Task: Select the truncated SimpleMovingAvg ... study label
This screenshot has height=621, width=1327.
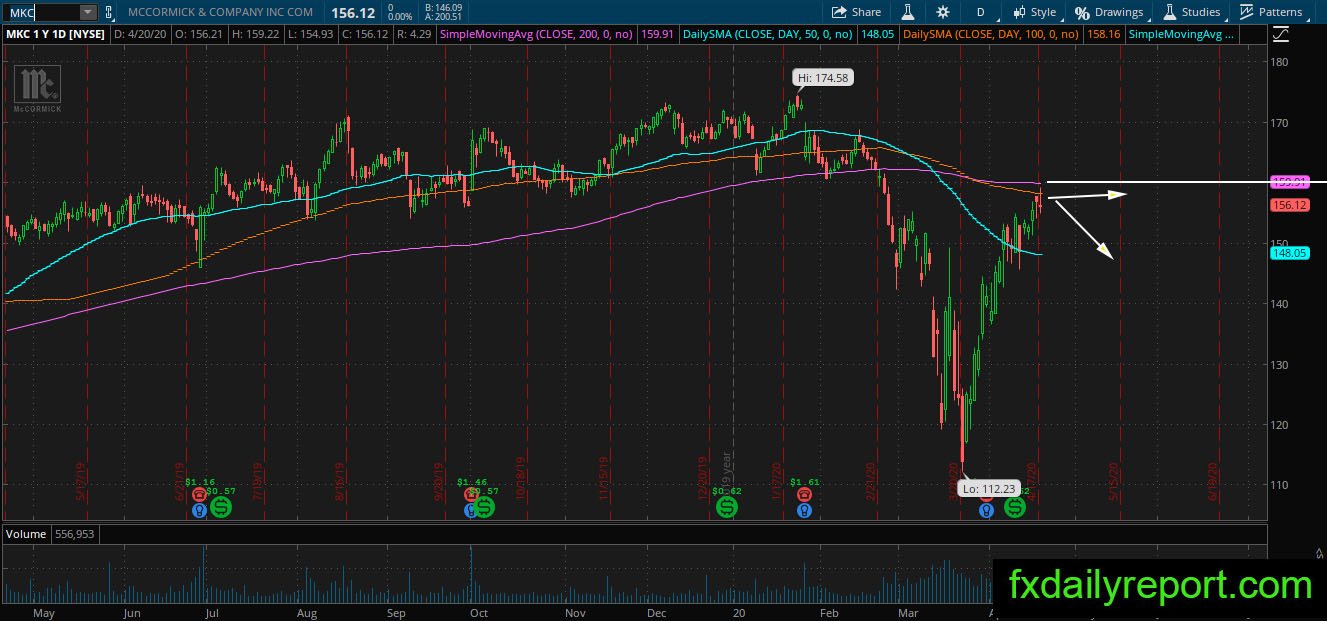Action: point(1182,34)
